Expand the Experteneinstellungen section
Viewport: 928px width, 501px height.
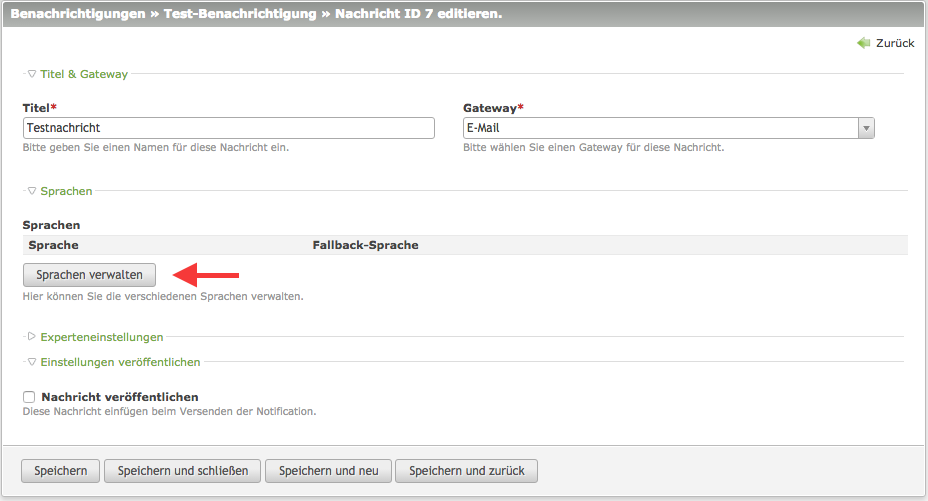(x=101, y=337)
